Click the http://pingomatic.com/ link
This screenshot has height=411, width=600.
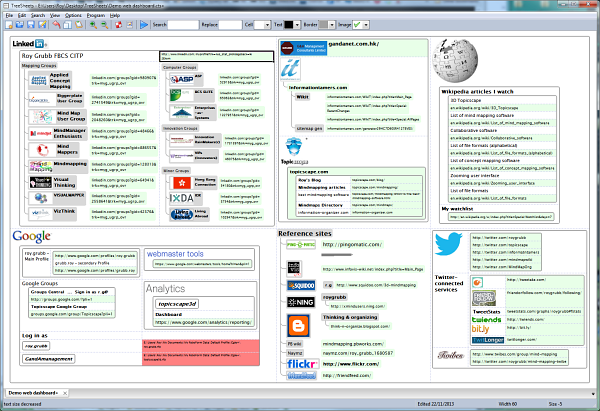pyautogui.click(x=352, y=245)
